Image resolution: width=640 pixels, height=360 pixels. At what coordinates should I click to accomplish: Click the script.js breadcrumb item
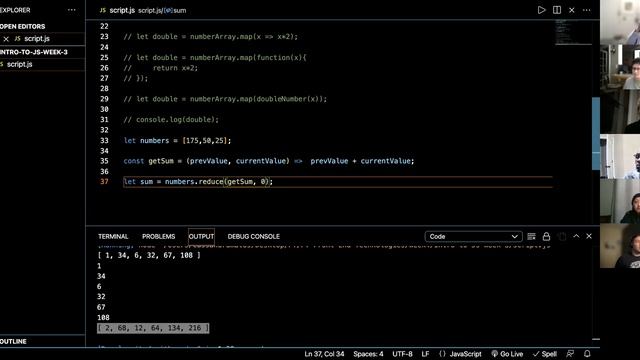point(149,11)
